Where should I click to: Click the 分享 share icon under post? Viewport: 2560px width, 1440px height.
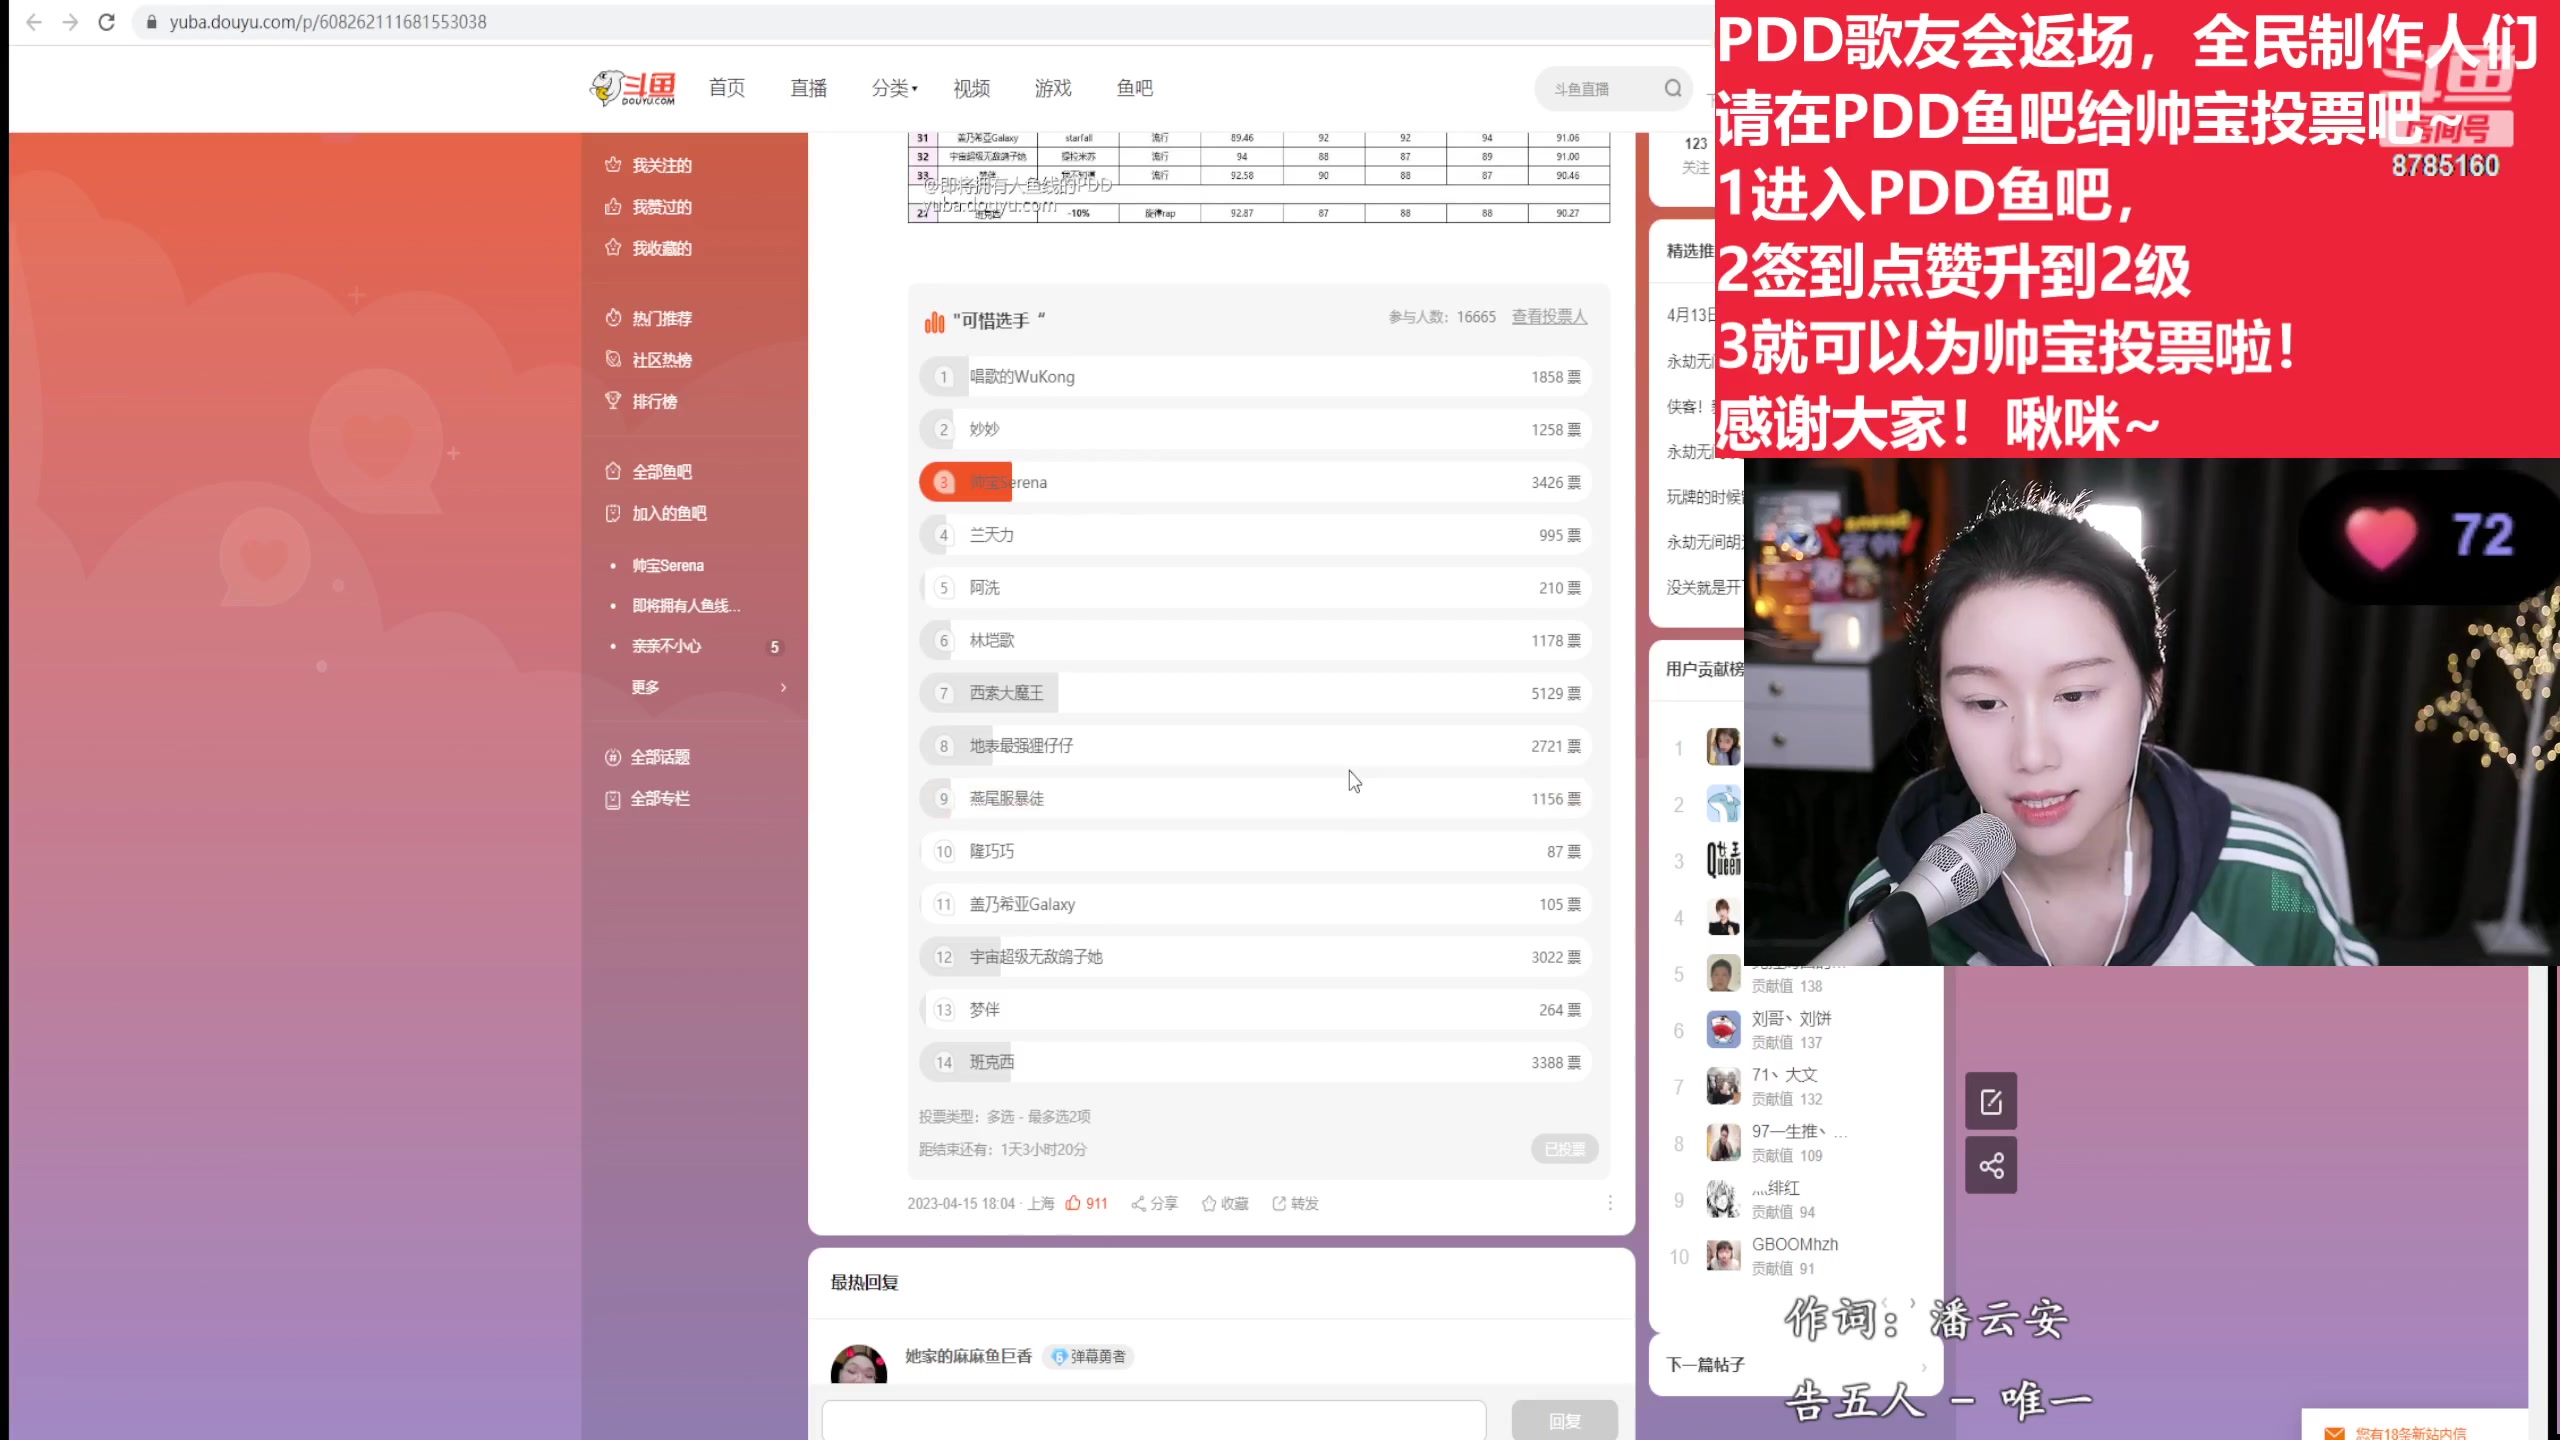[1154, 1203]
